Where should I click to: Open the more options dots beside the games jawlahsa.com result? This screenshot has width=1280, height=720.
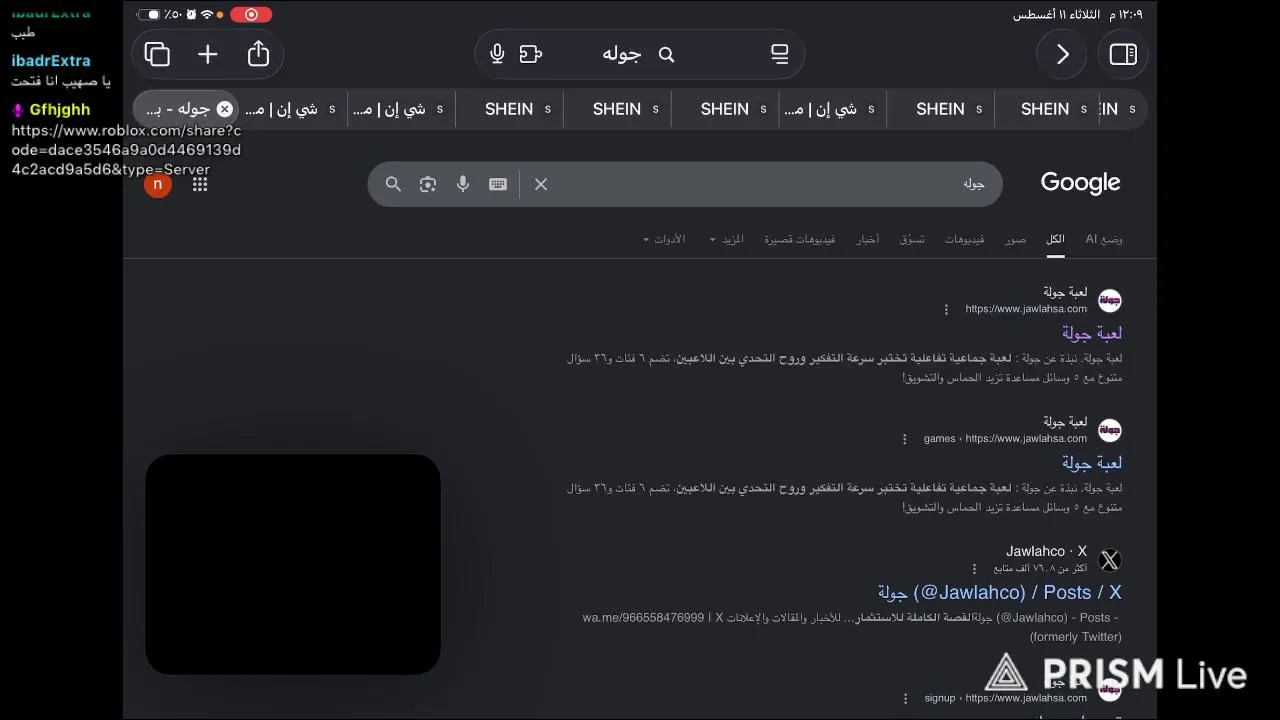[x=905, y=439]
